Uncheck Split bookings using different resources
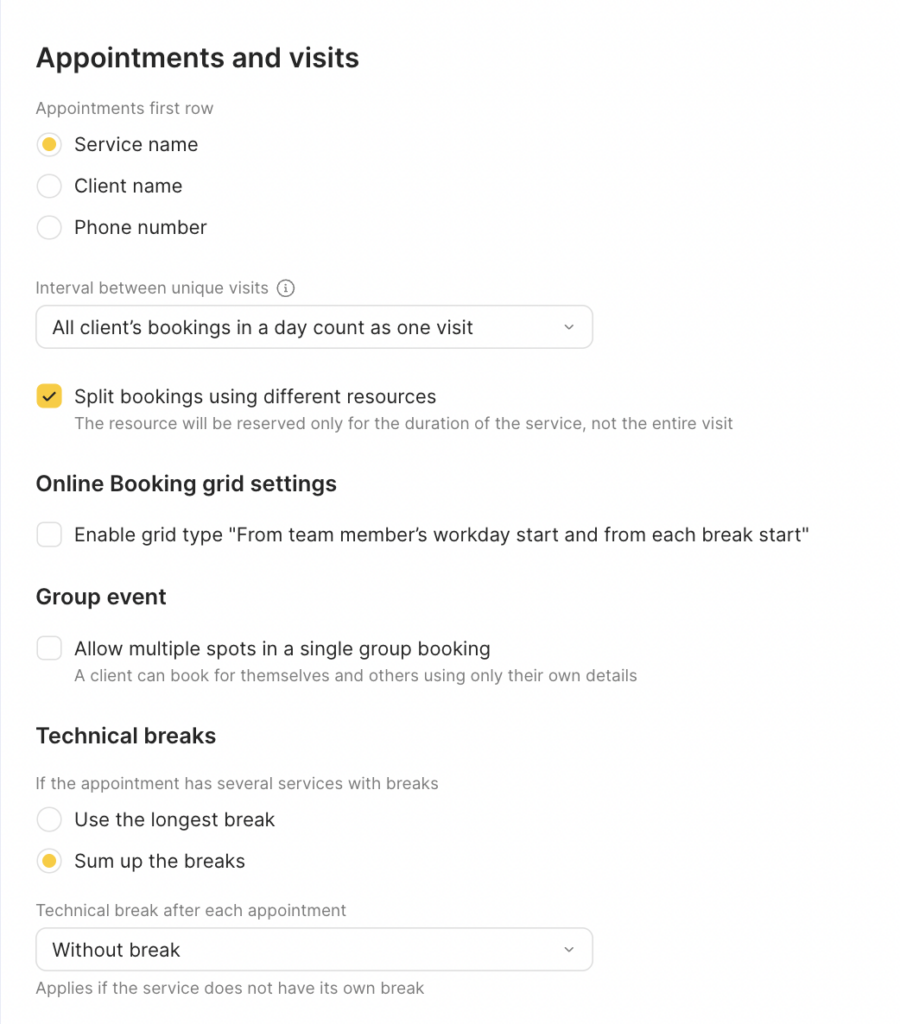This screenshot has width=900, height=1024. (49, 396)
